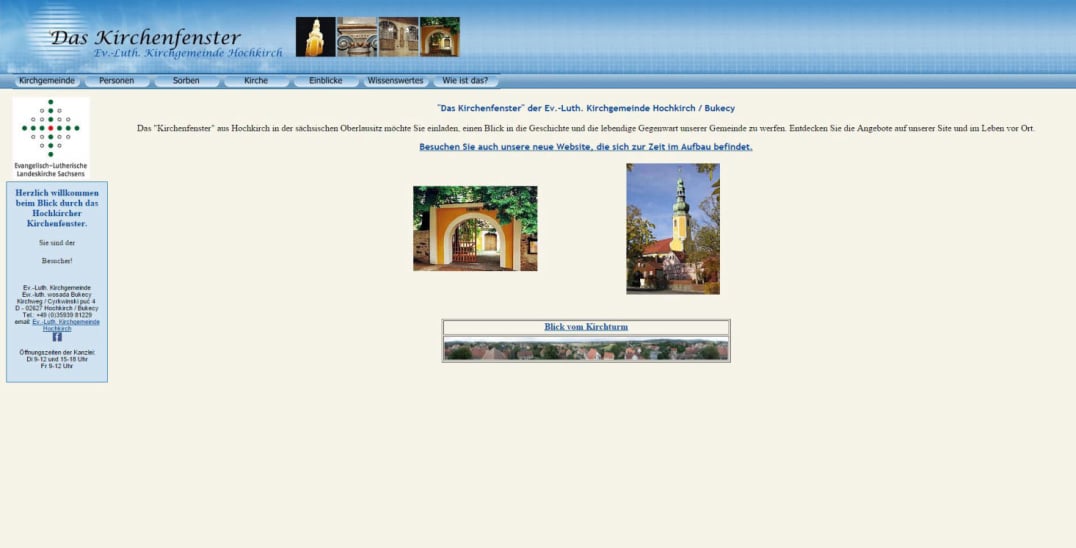The width and height of the screenshot is (1076, 548).
Task: Open the Sorben menu
Action: point(186,81)
